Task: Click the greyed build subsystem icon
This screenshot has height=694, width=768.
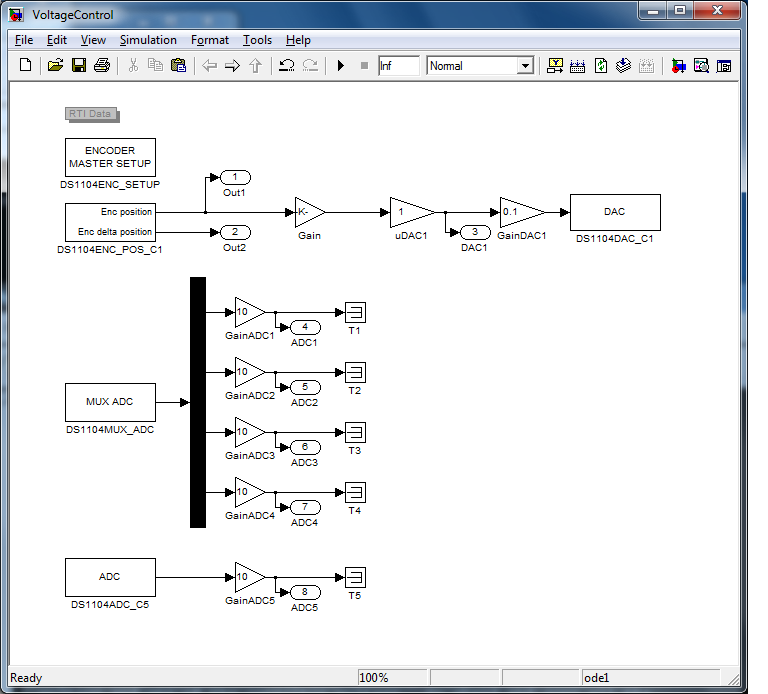Action: 647,65
